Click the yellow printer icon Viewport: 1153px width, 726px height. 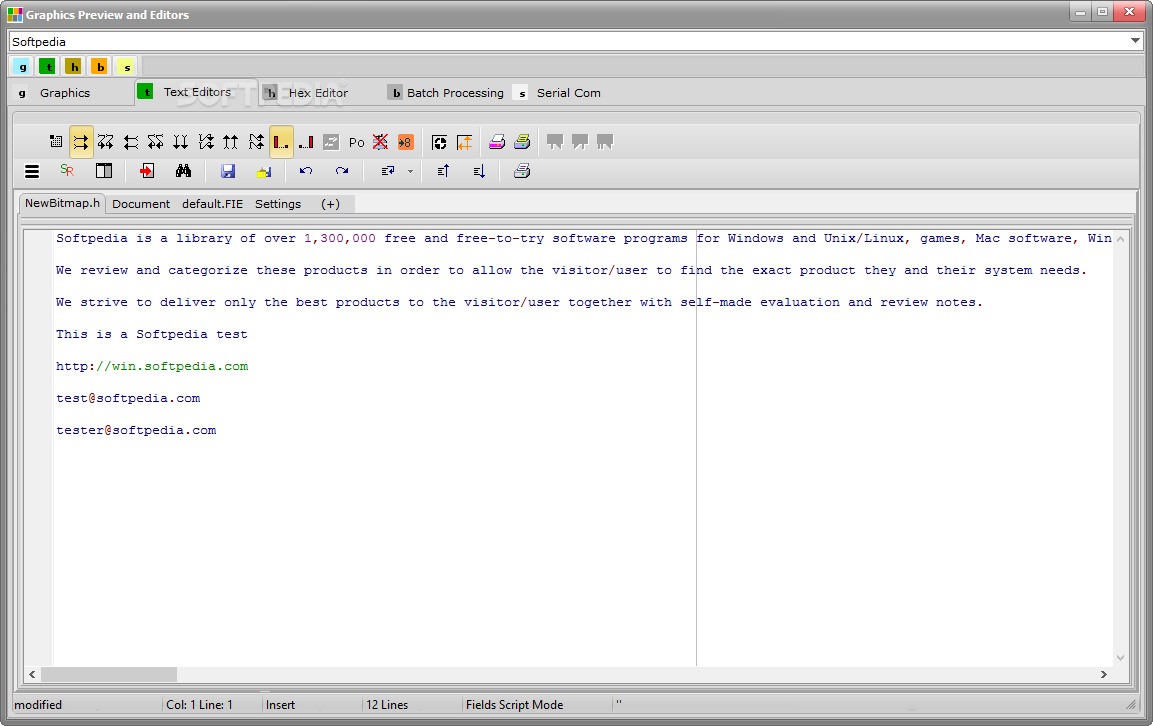point(522,142)
